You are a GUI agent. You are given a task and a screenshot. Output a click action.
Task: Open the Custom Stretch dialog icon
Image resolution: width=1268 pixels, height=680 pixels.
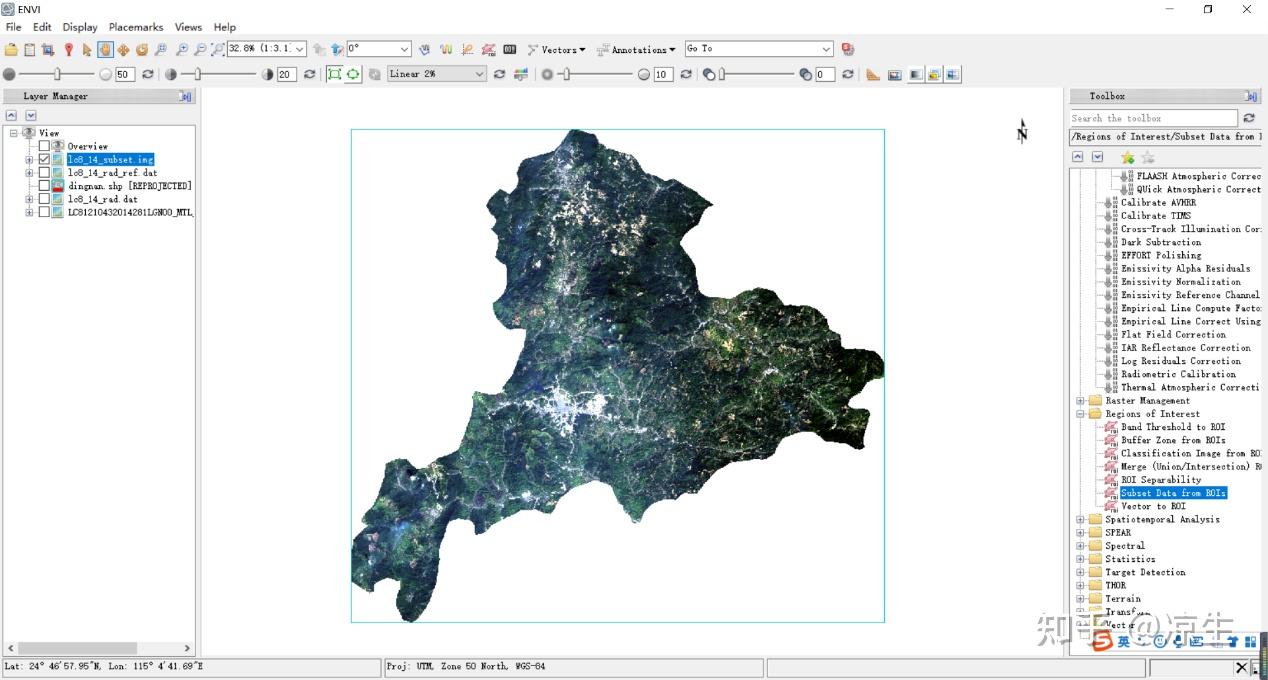[x=521, y=73]
